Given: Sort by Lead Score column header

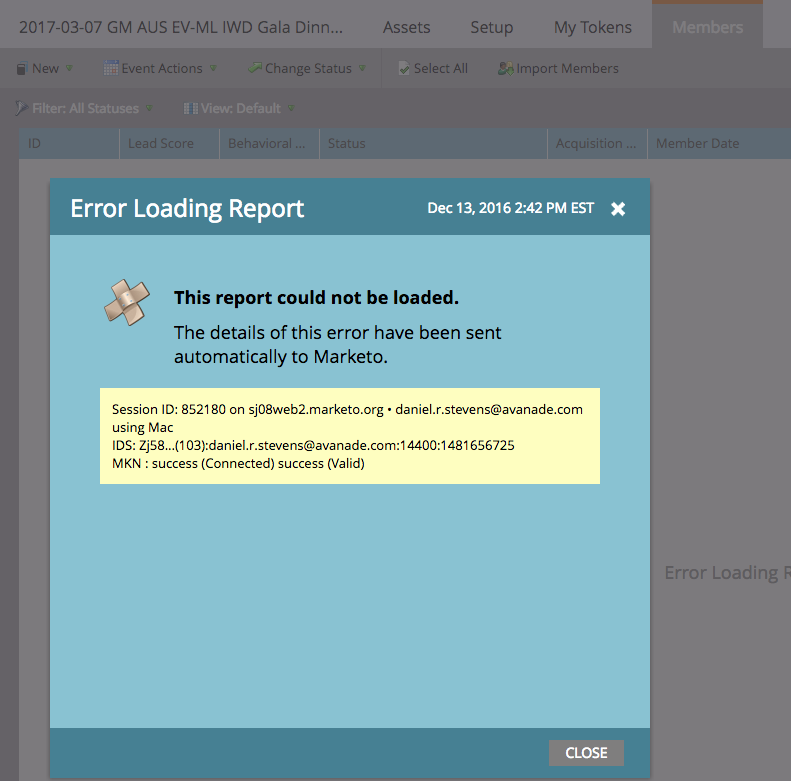Looking at the screenshot, I should tap(170, 144).
